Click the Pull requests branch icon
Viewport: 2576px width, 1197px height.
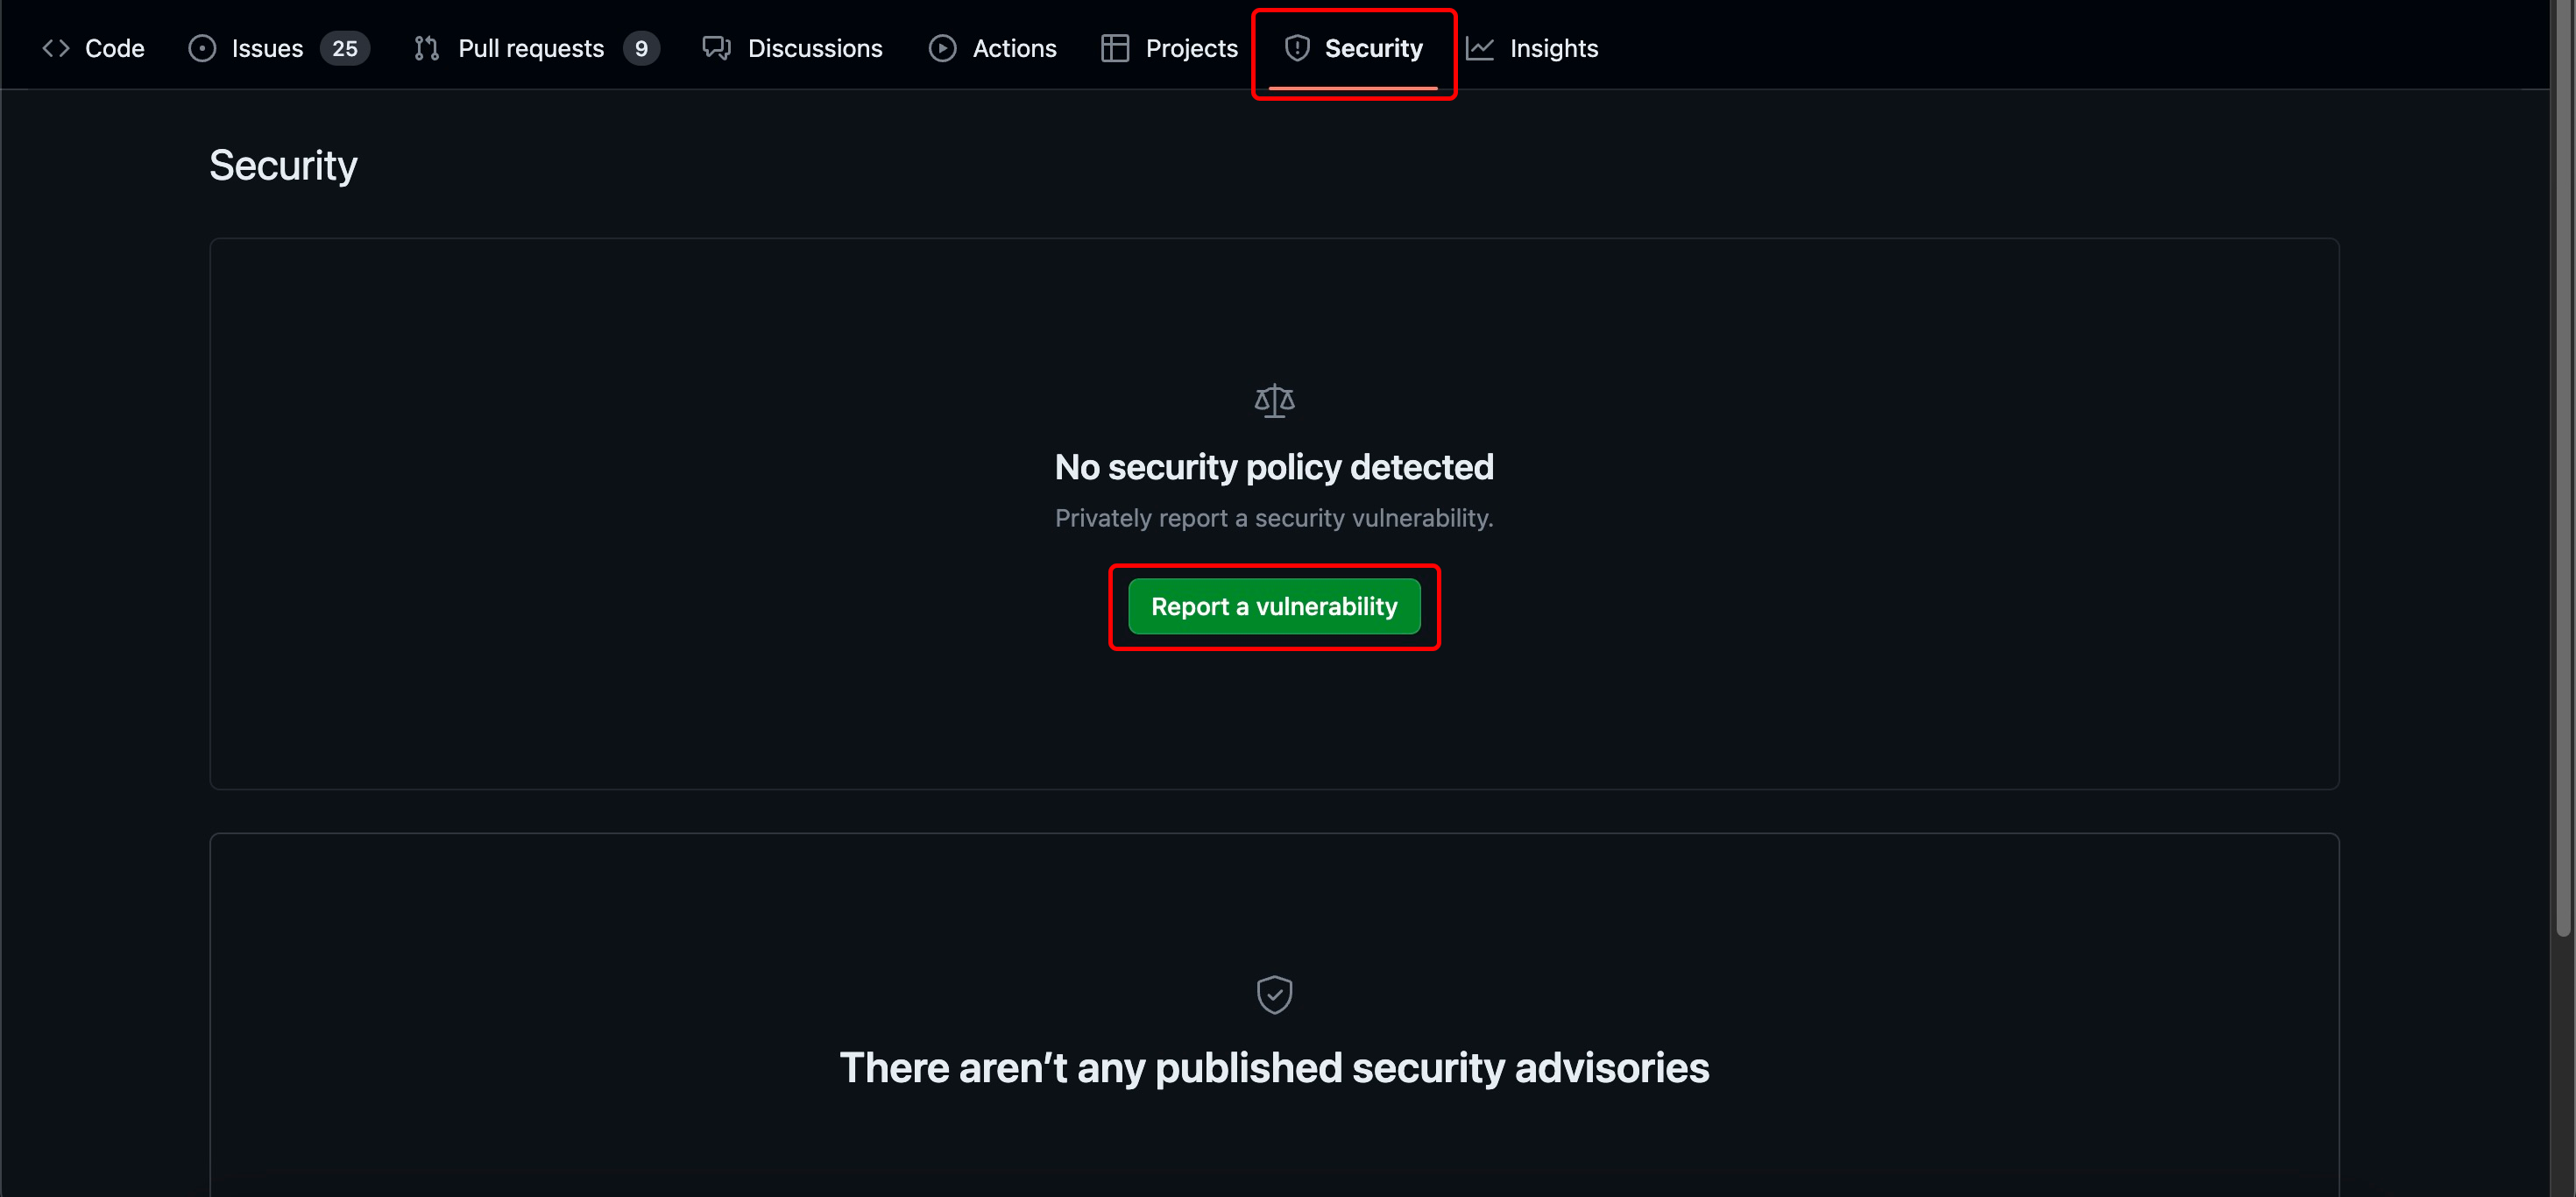coord(425,47)
